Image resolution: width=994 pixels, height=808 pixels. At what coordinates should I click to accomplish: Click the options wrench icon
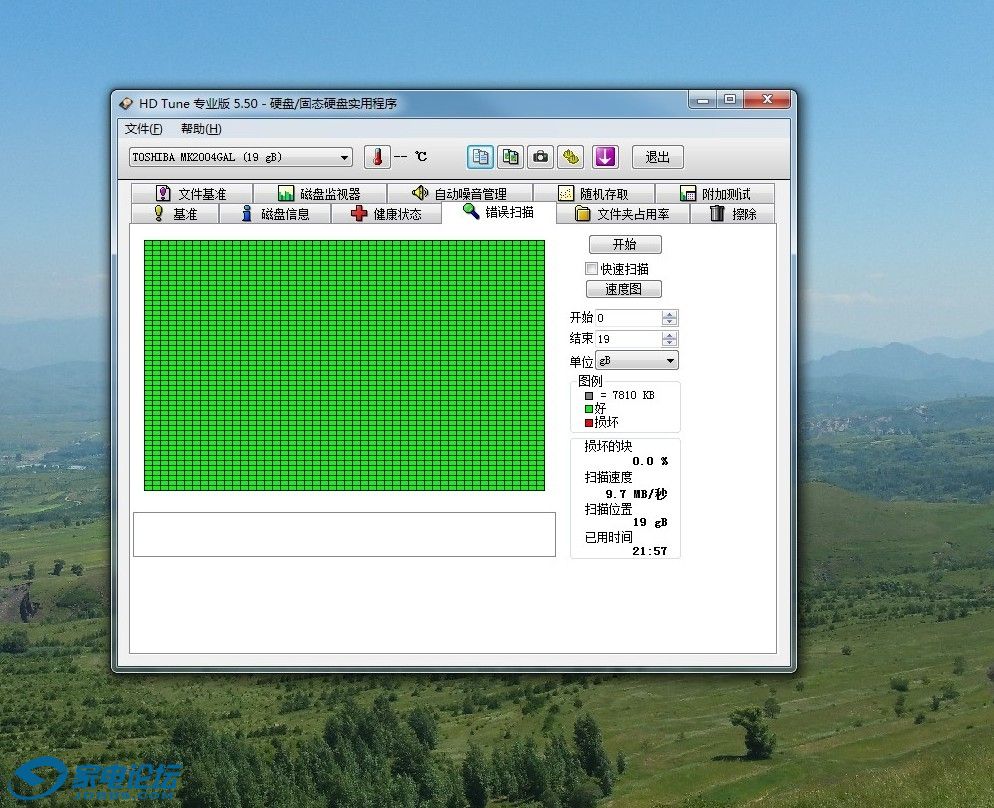click(570, 157)
